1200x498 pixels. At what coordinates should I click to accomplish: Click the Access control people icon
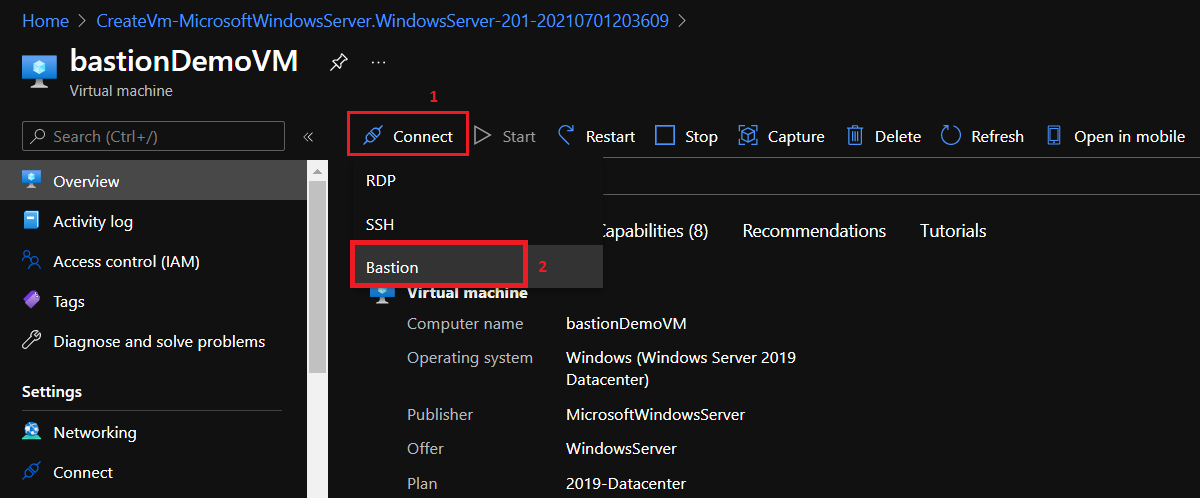coord(31,261)
